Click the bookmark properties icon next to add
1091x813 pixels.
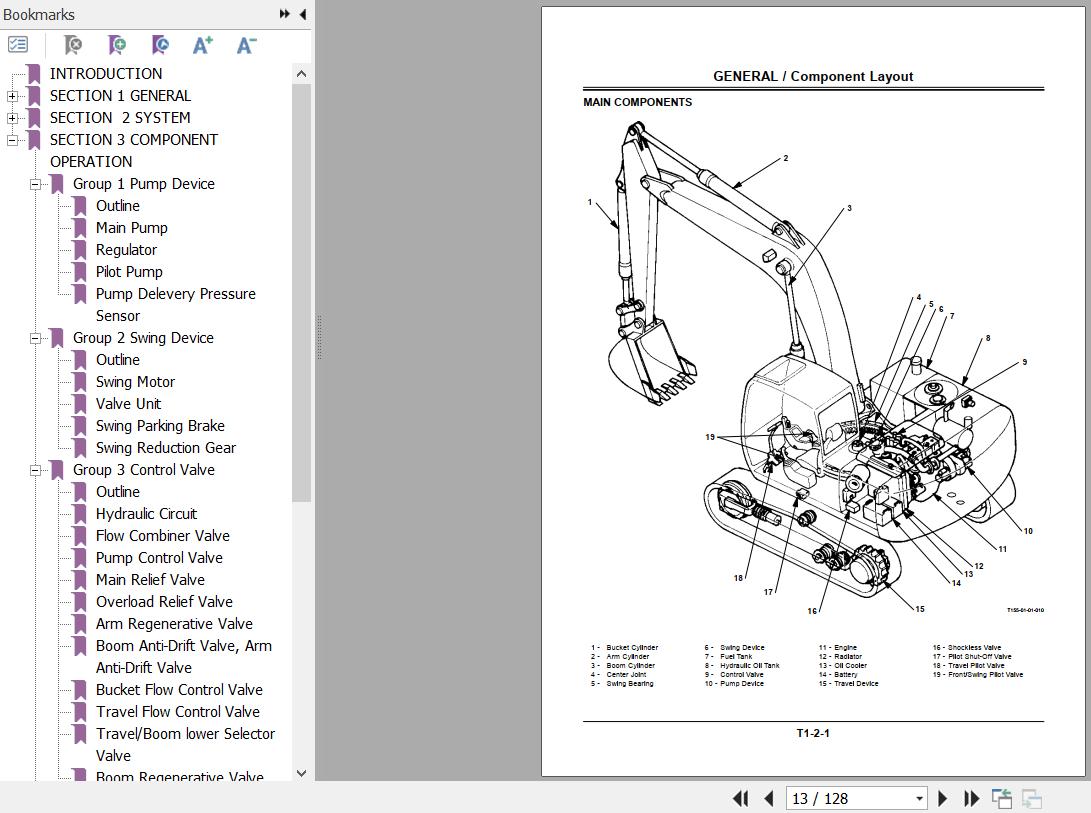[x=160, y=45]
